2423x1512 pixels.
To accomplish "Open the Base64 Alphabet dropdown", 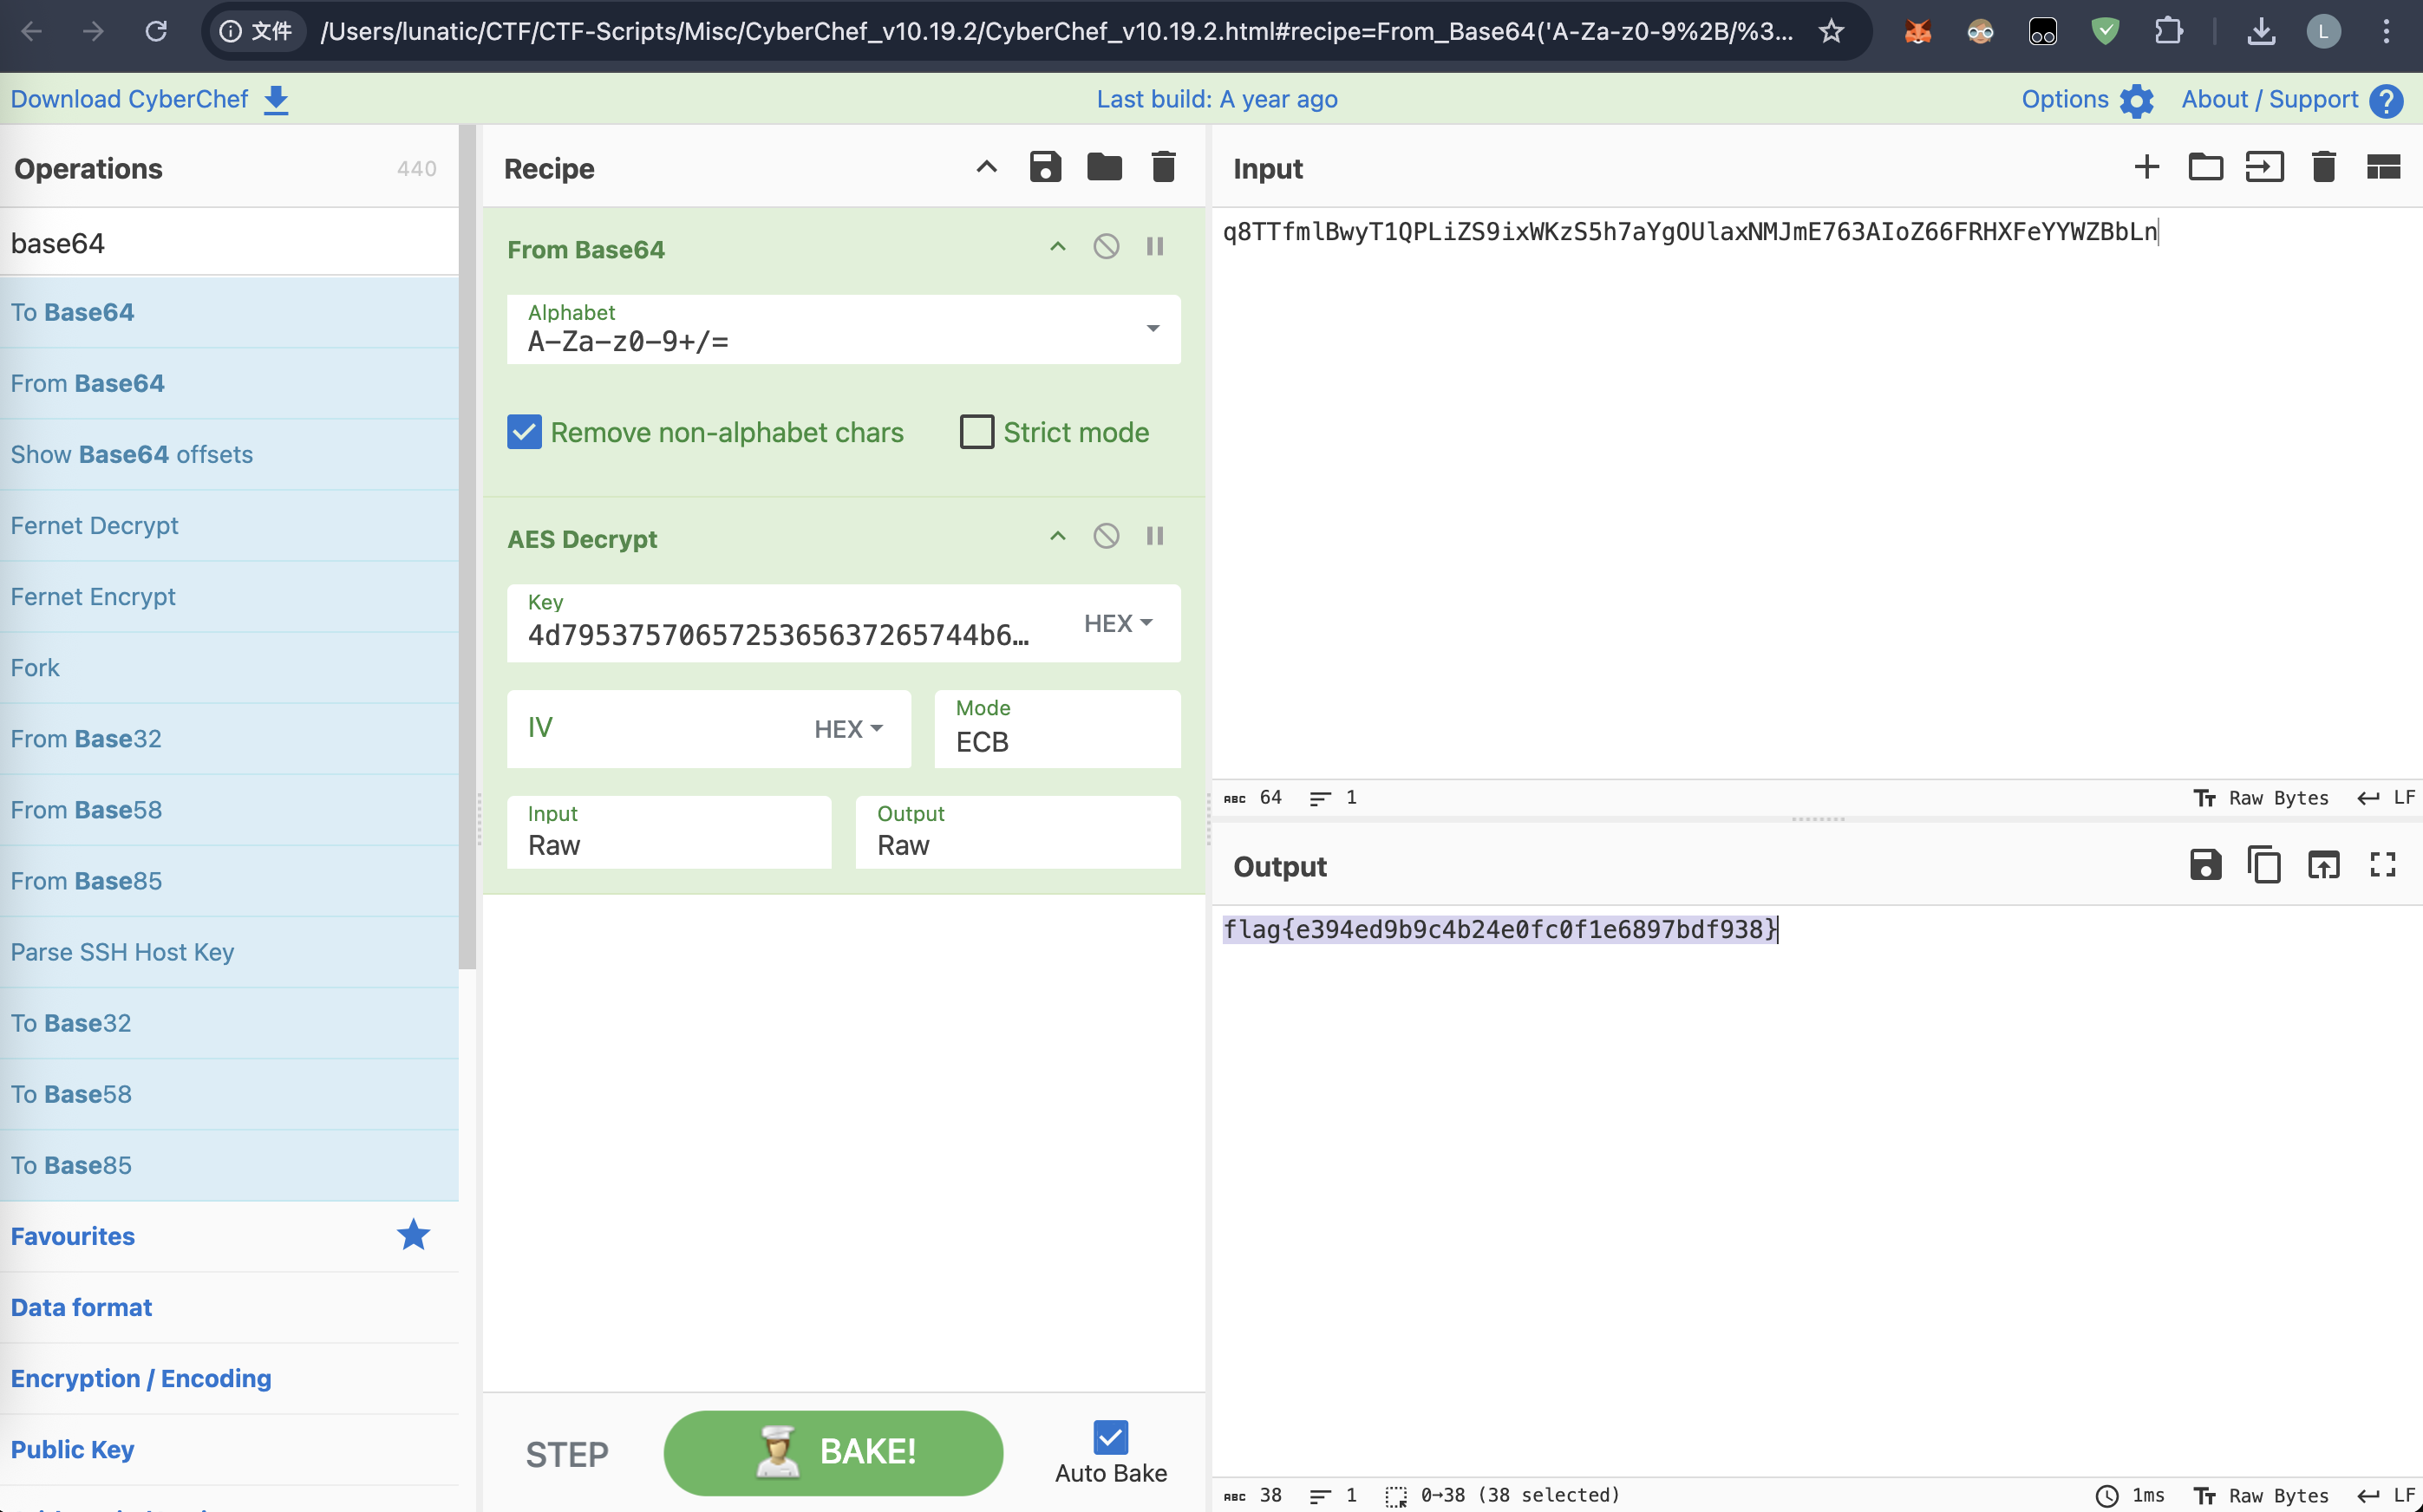I will coord(1152,329).
